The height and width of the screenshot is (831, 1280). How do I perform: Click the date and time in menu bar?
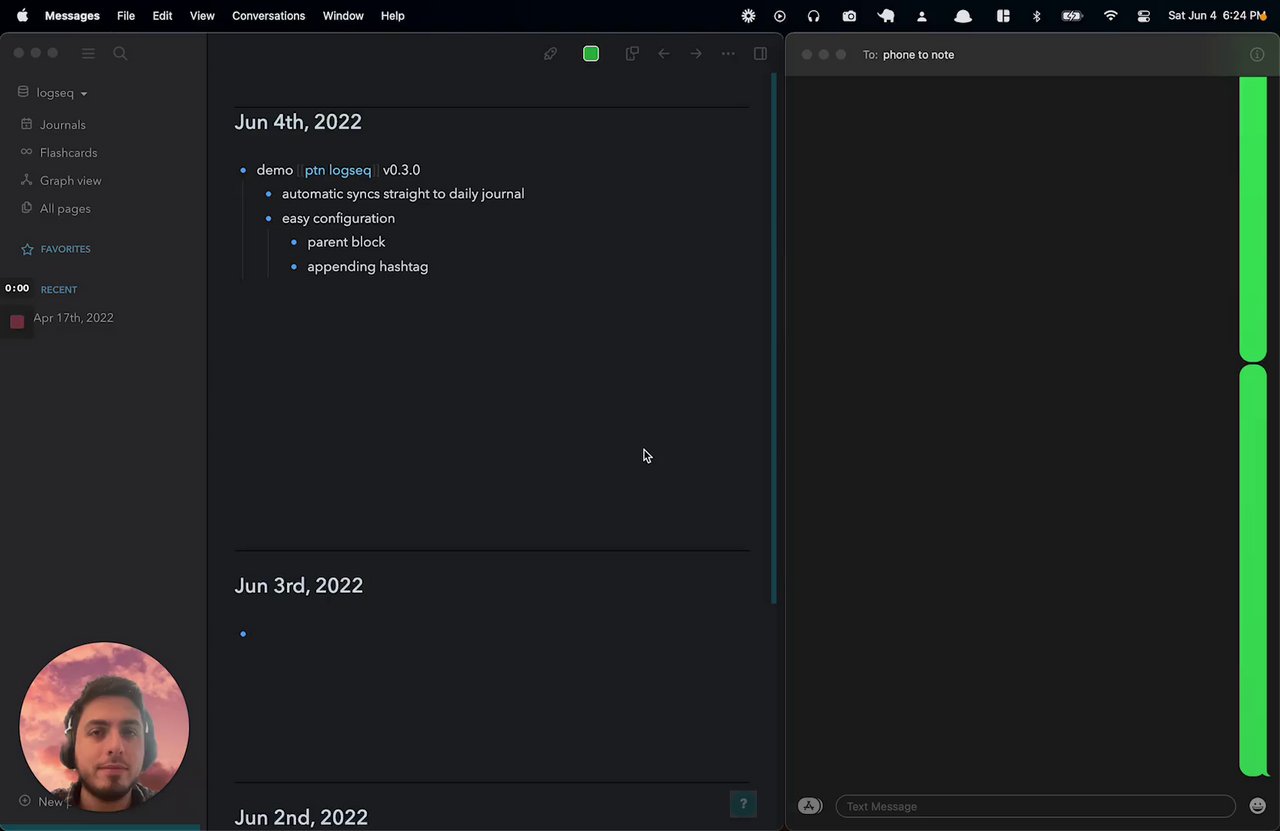click(1217, 16)
